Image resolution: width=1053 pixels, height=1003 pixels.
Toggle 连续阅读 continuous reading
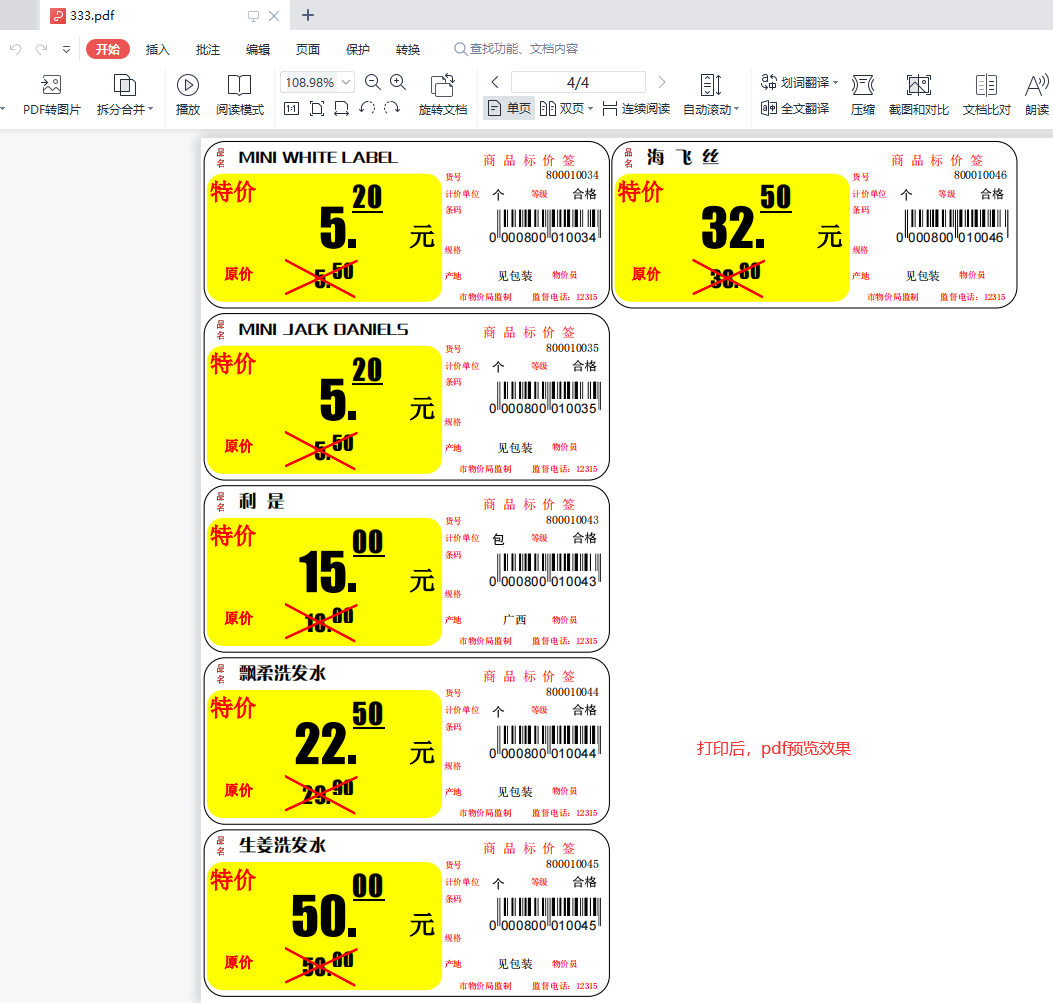637,108
